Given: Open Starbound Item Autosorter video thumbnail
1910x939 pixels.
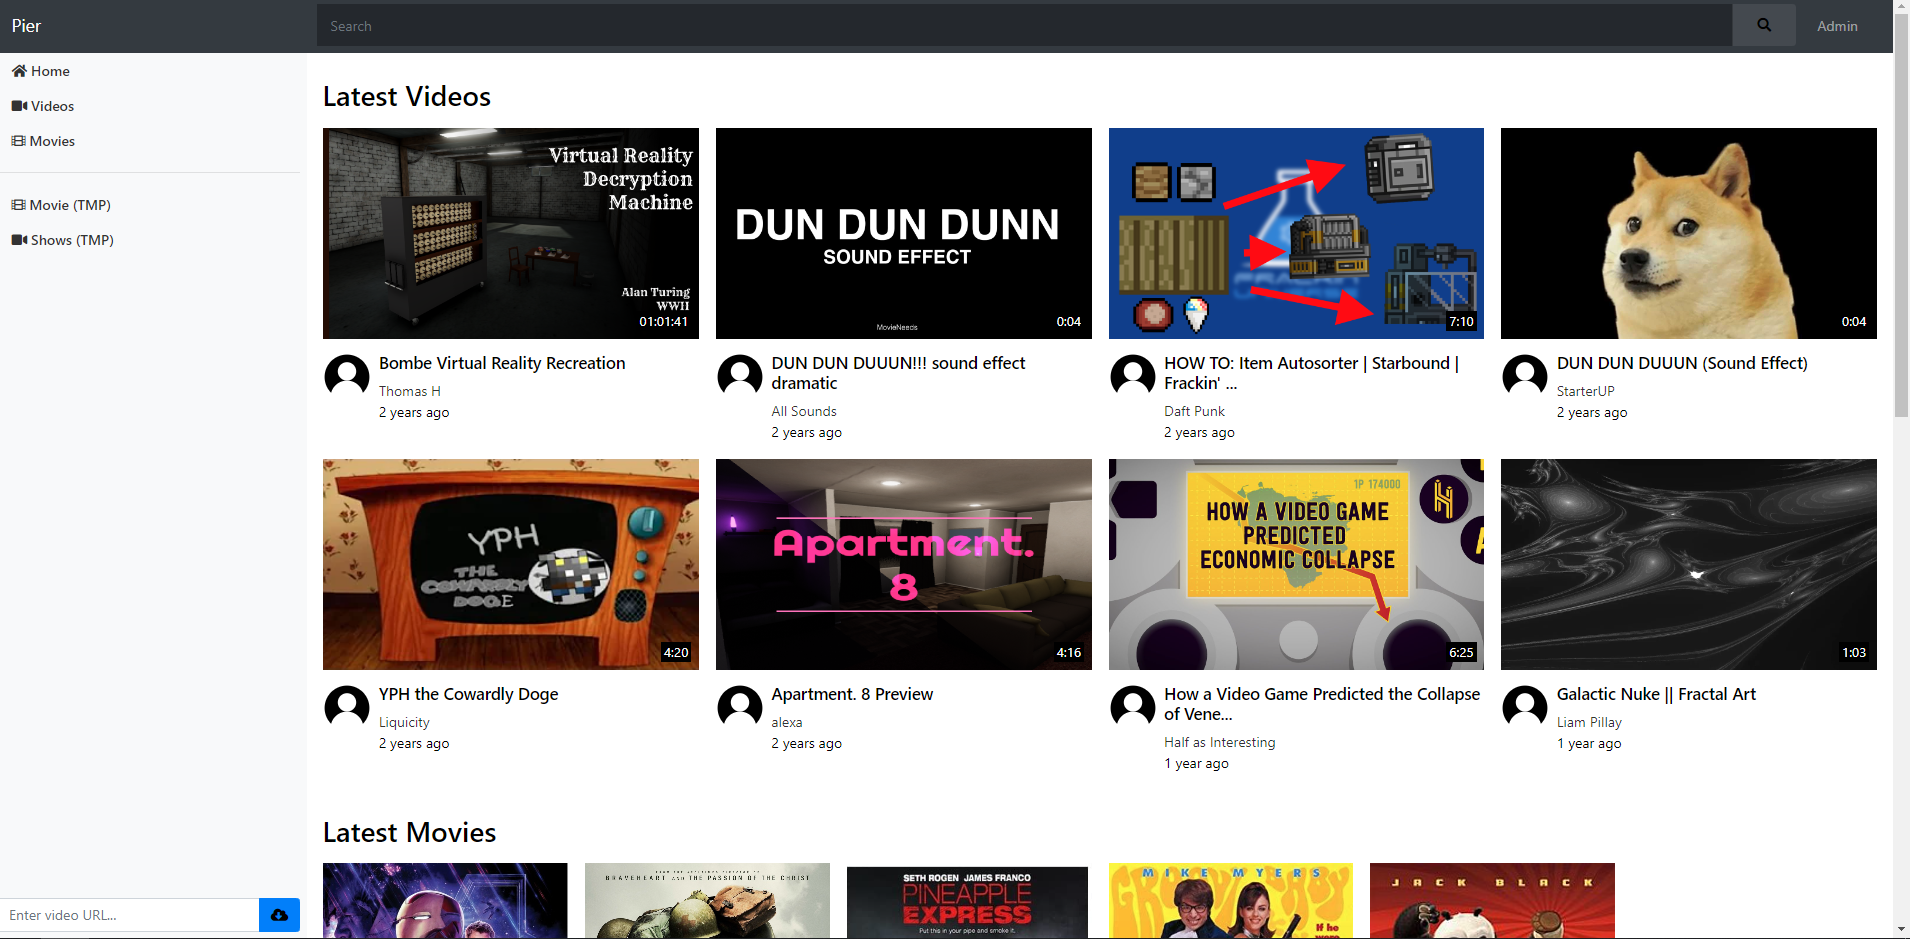Looking at the screenshot, I should (x=1296, y=233).
